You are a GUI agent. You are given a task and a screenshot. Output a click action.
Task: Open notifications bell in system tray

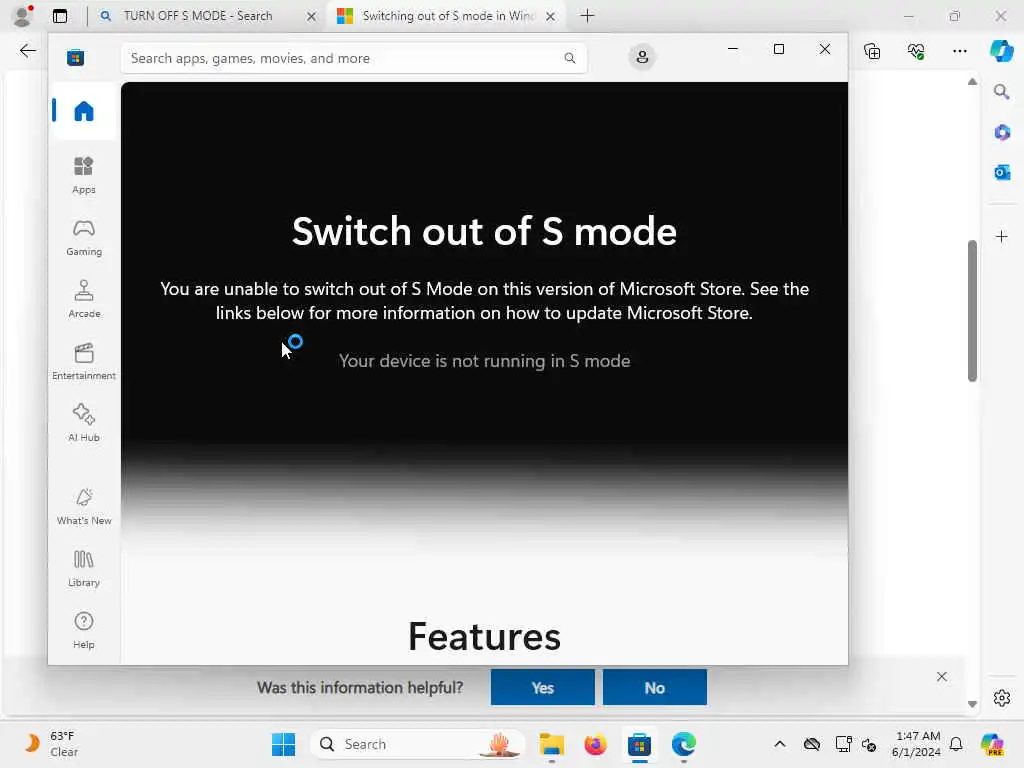[x=956, y=744]
